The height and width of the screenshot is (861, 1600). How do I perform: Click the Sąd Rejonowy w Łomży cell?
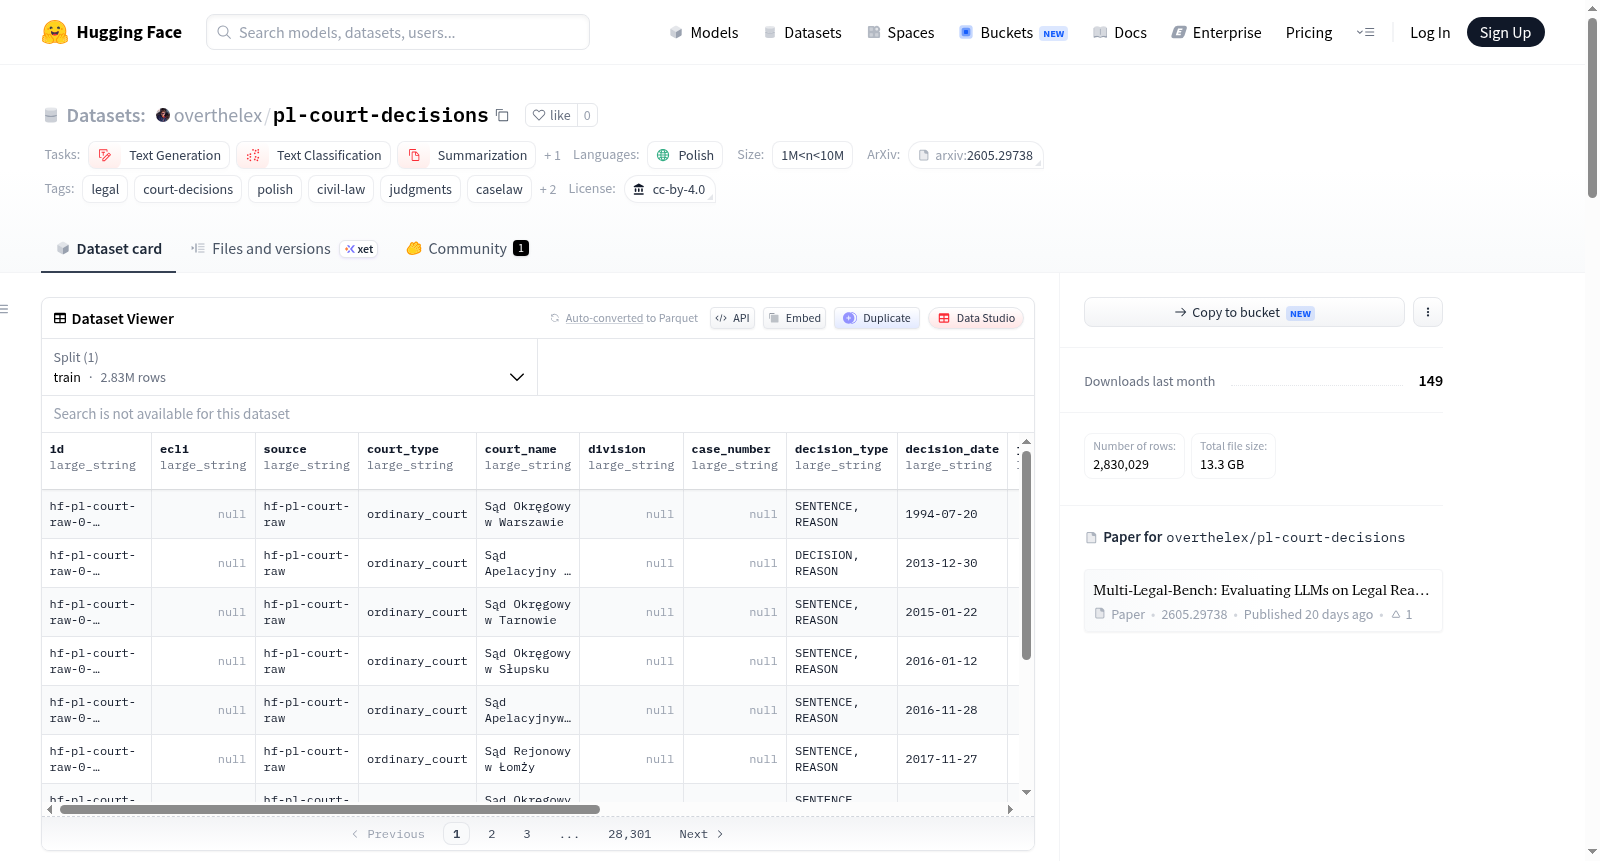528,759
